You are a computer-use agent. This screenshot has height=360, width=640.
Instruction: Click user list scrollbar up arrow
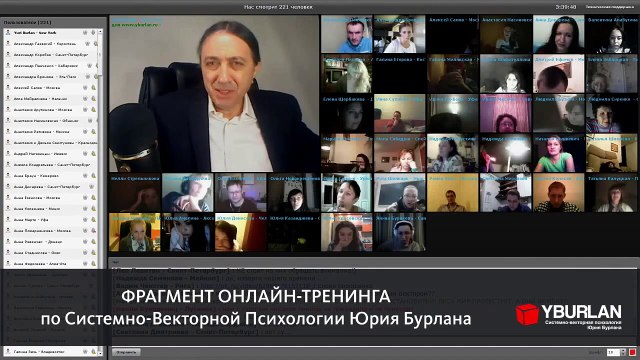click(100, 31)
